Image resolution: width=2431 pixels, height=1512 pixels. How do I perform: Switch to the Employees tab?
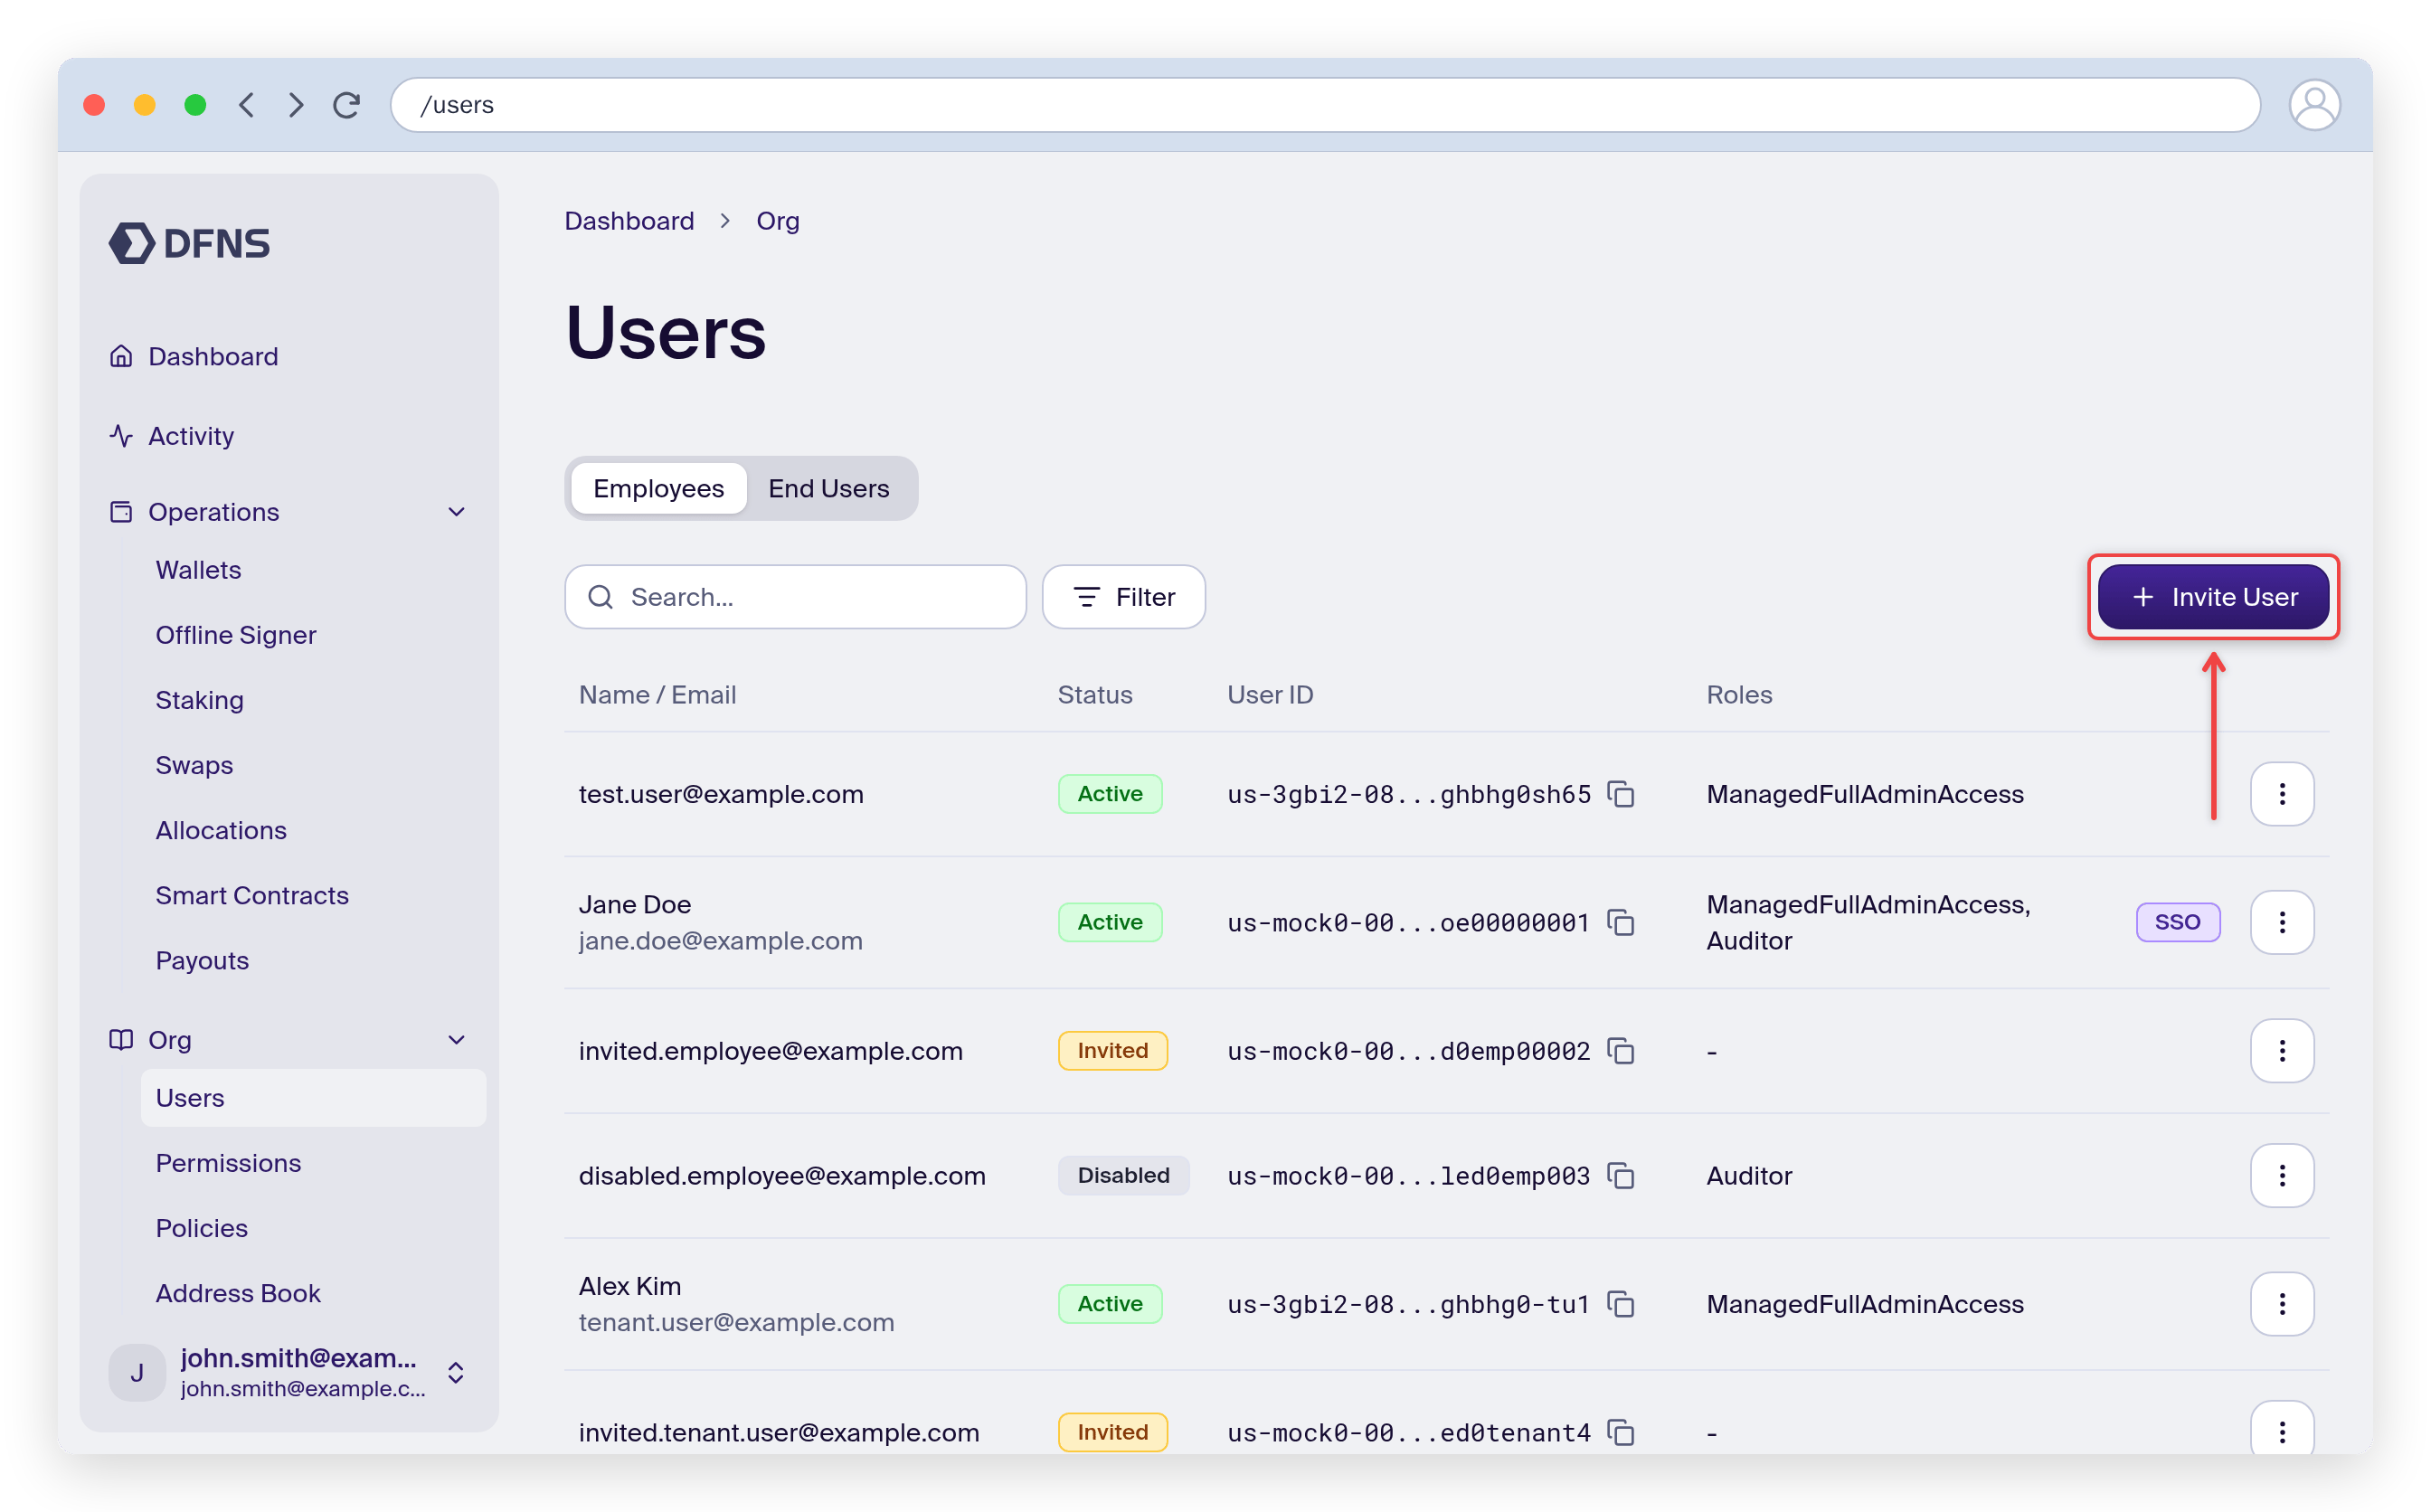coord(658,488)
